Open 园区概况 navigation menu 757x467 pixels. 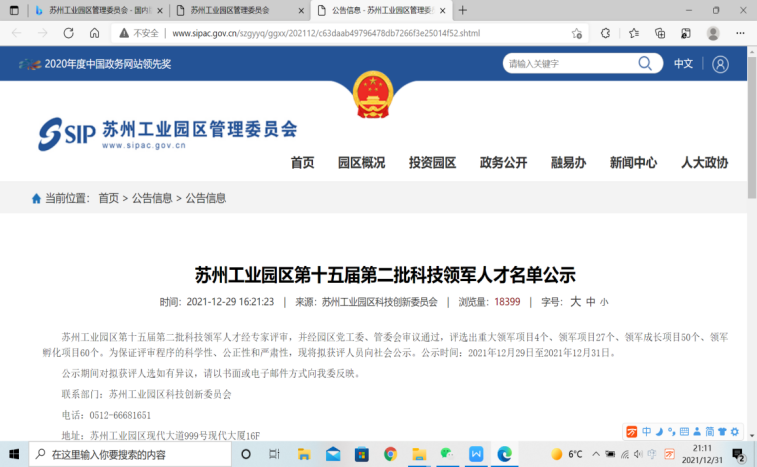pos(361,163)
